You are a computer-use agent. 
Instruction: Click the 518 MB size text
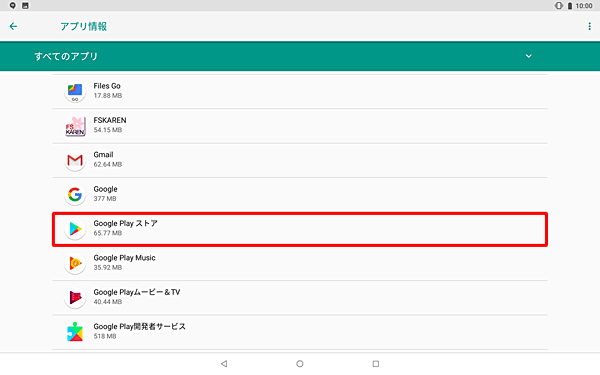[x=105, y=336]
